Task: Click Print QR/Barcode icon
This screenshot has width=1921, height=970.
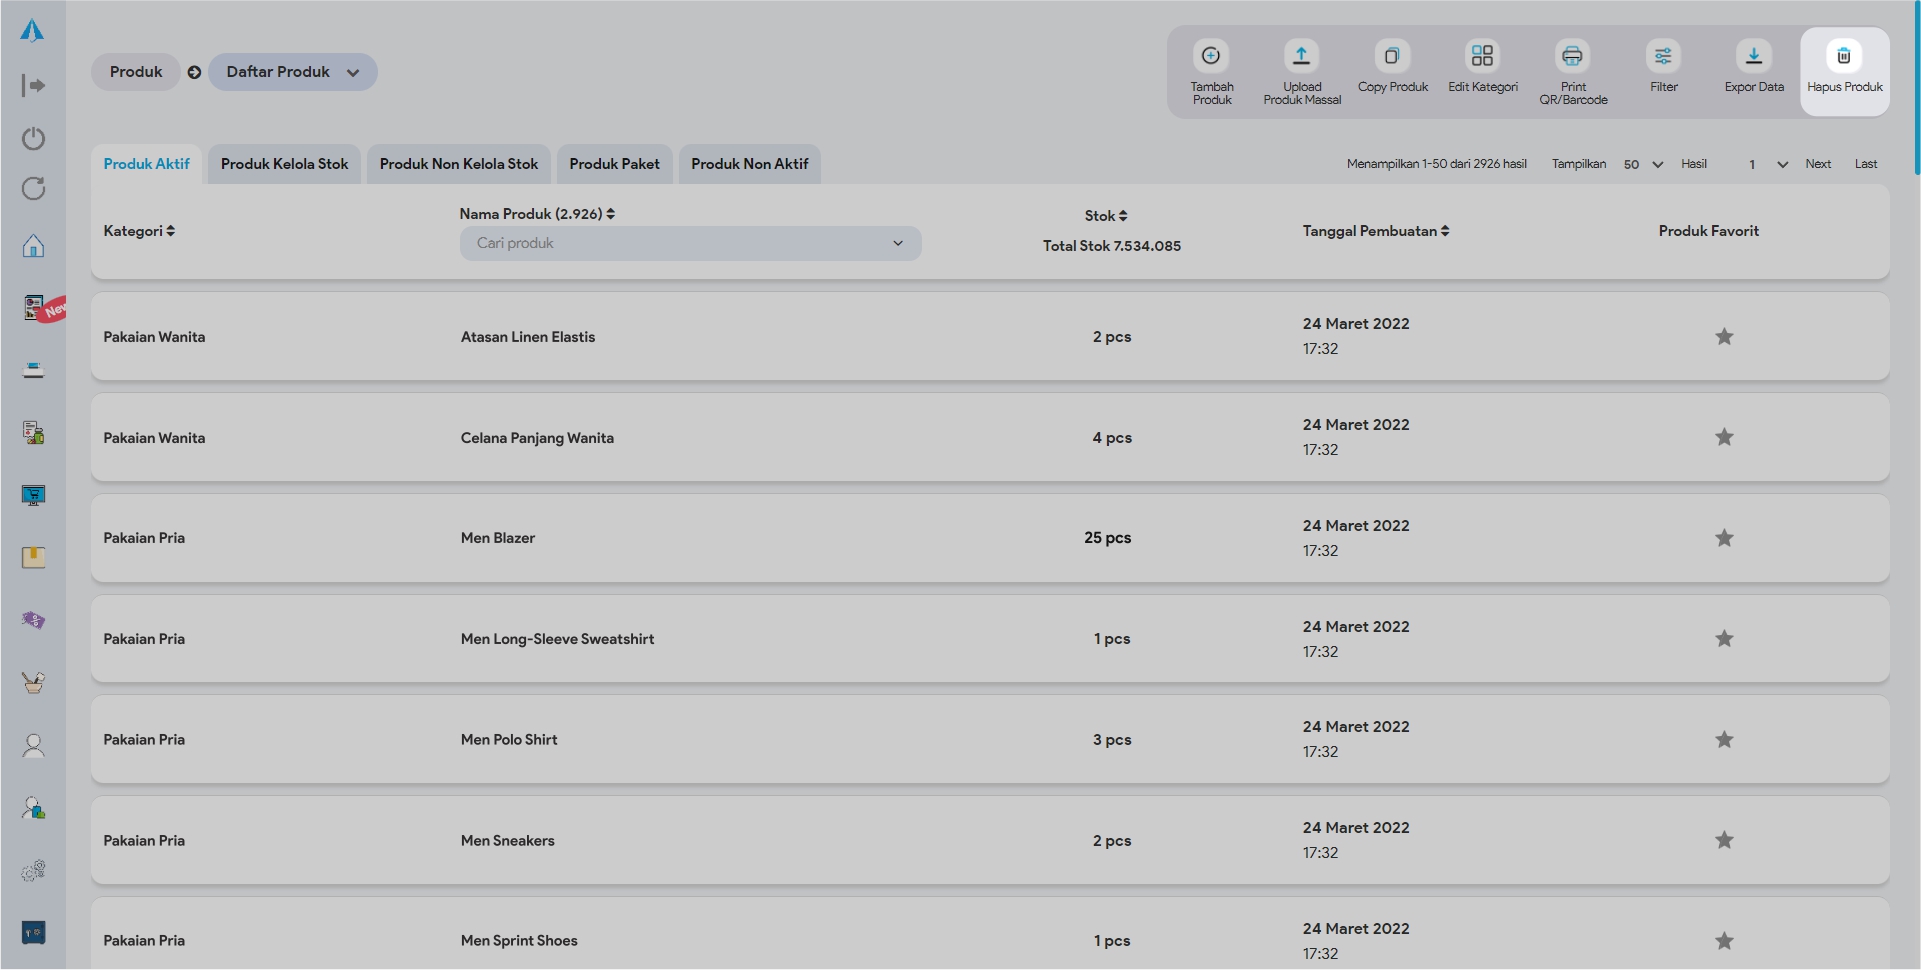Action: [1572, 56]
